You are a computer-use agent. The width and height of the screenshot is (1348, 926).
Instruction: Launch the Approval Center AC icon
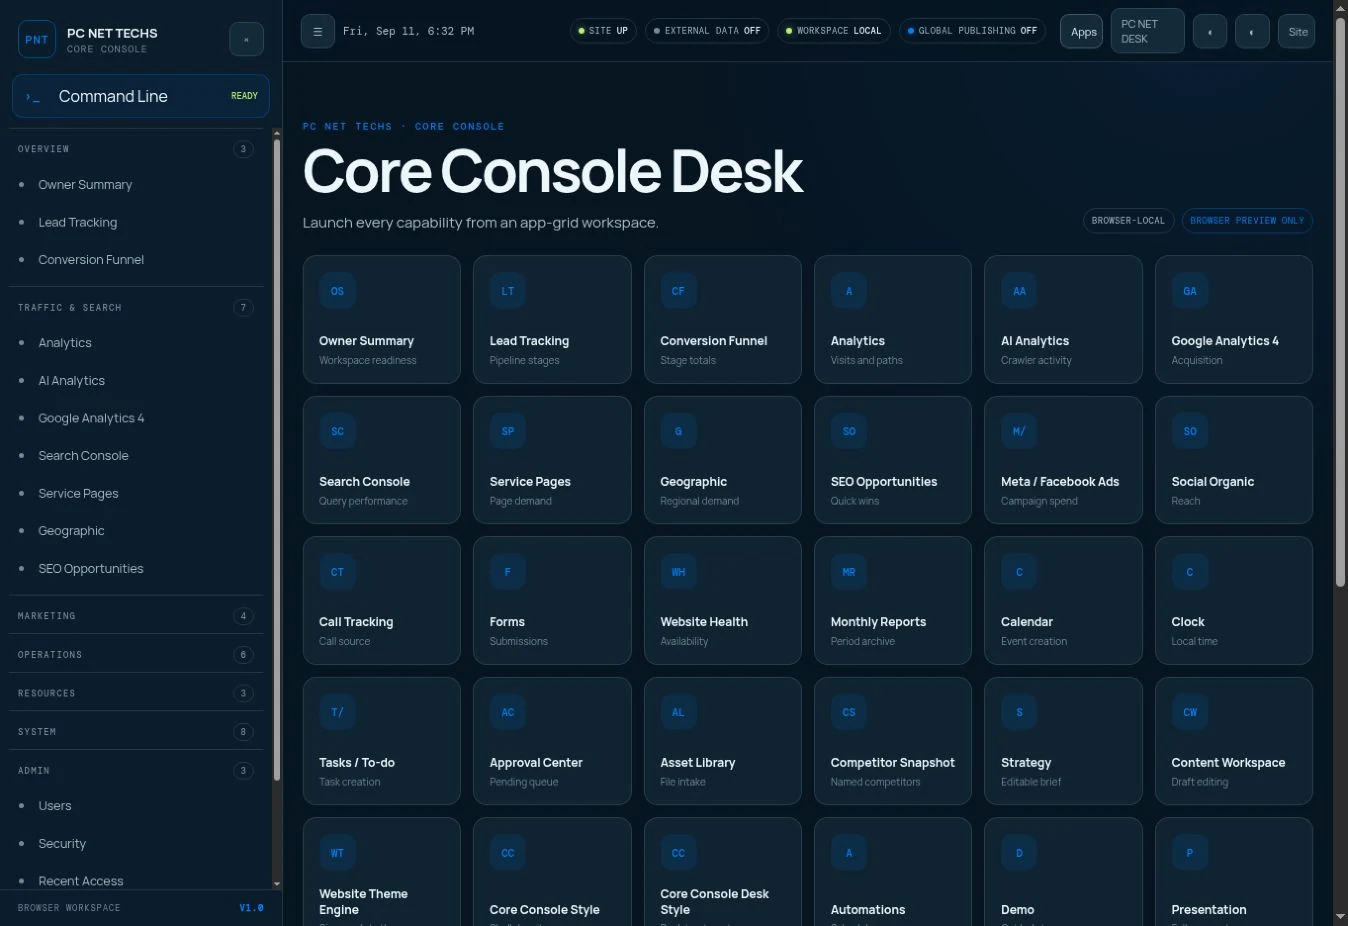pyautogui.click(x=508, y=713)
